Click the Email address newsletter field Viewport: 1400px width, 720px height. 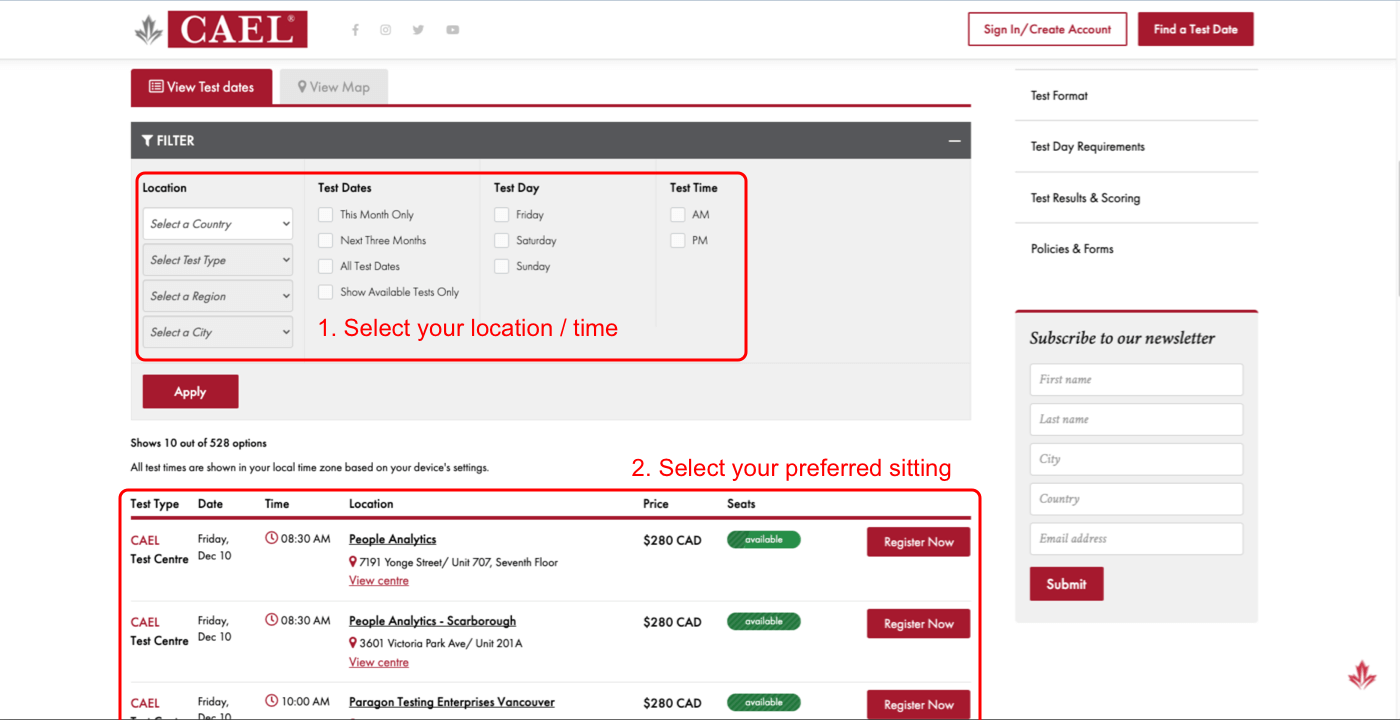tap(1136, 539)
